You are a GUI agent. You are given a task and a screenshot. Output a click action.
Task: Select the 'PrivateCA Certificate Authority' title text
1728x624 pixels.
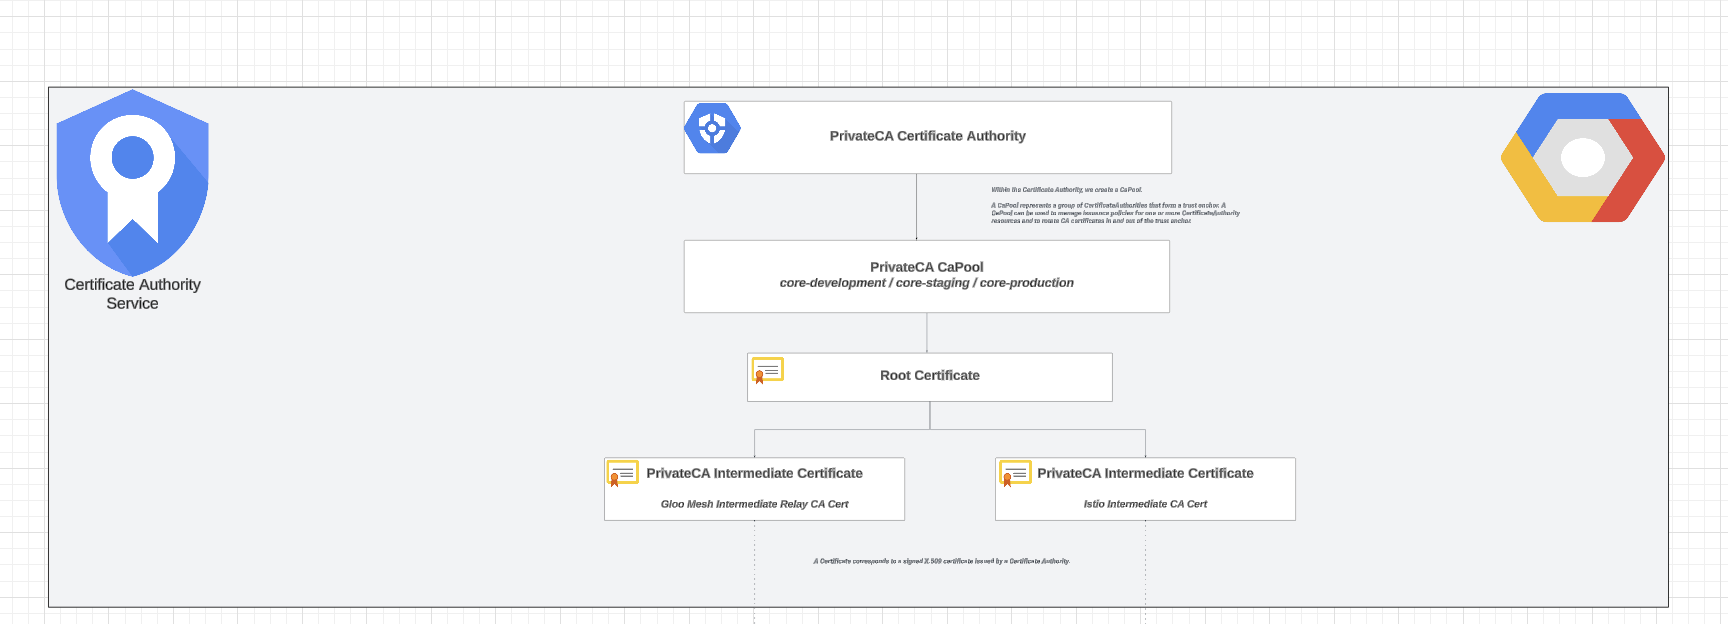click(x=927, y=136)
